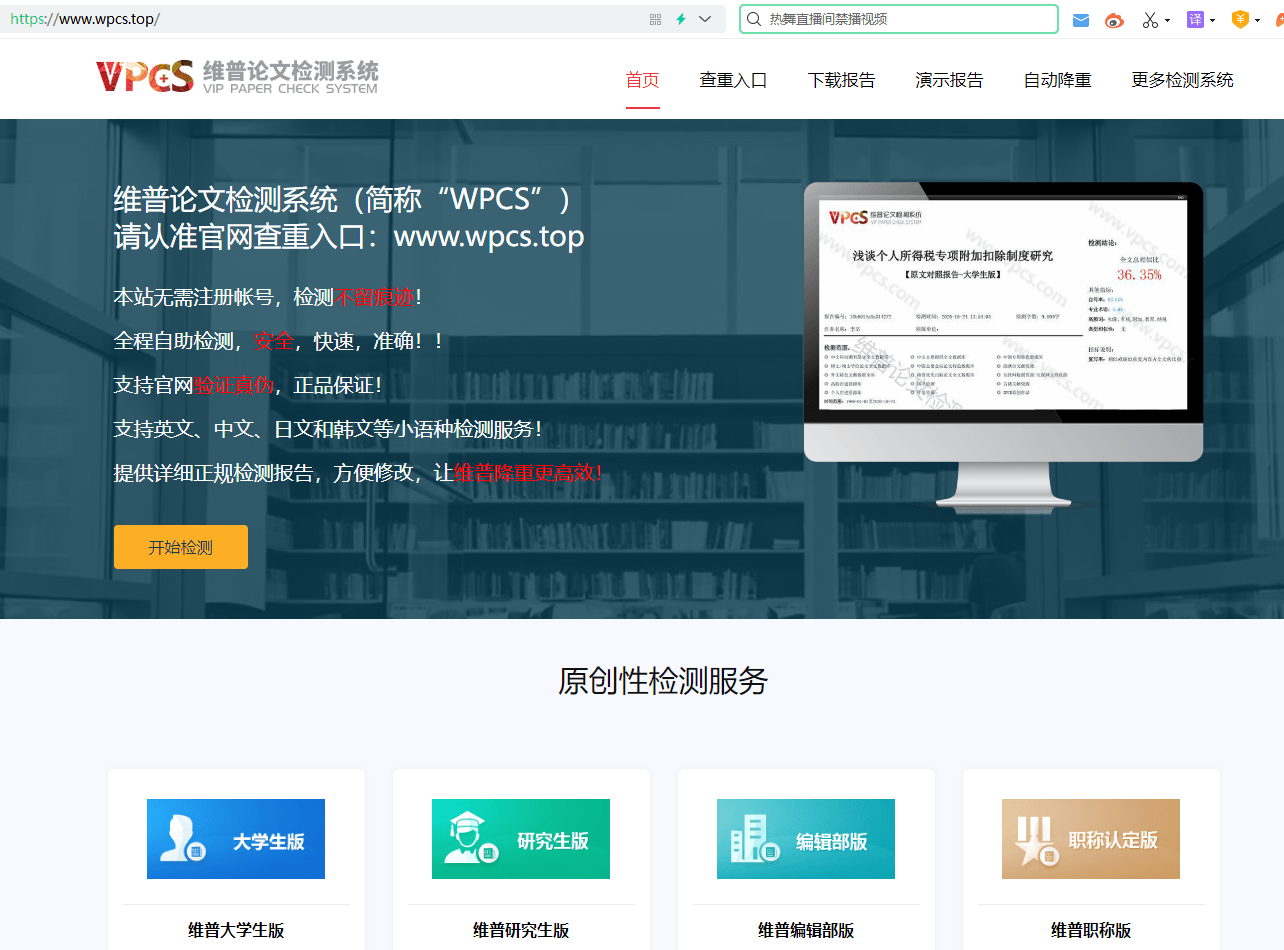The width and height of the screenshot is (1284, 950).
Task: Open the 自动降重 navigation item
Action: click(1057, 80)
